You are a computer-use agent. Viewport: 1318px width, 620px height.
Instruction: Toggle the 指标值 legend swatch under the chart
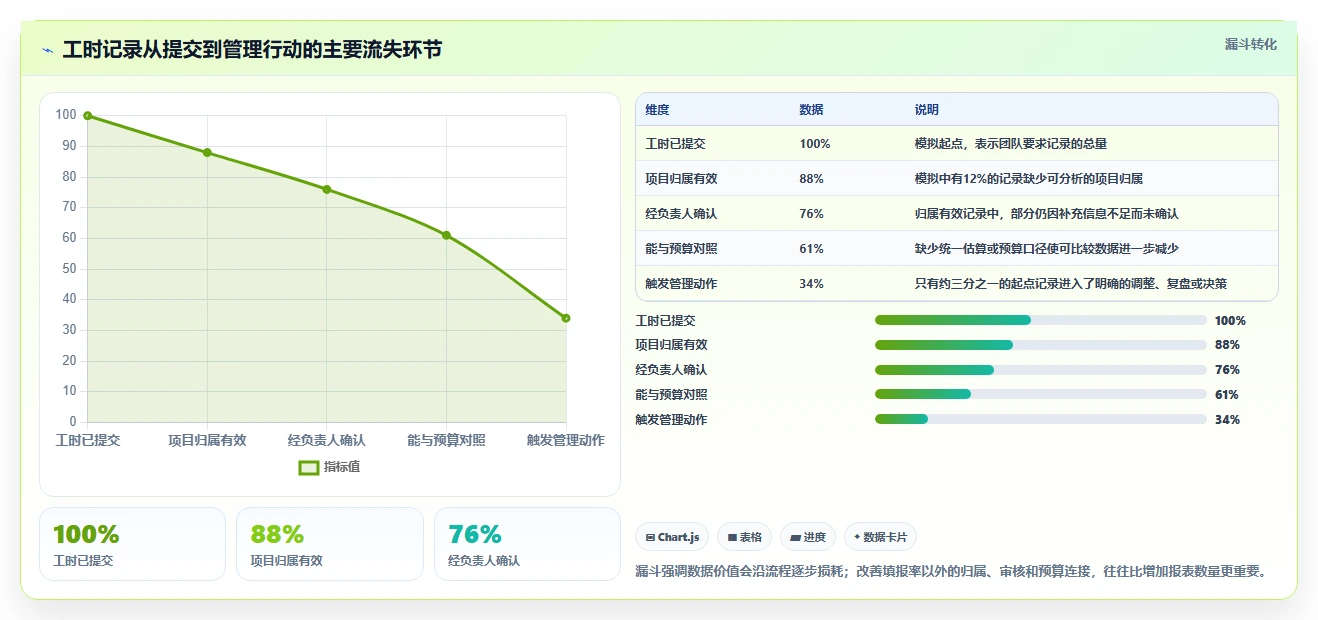pos(309,467)
